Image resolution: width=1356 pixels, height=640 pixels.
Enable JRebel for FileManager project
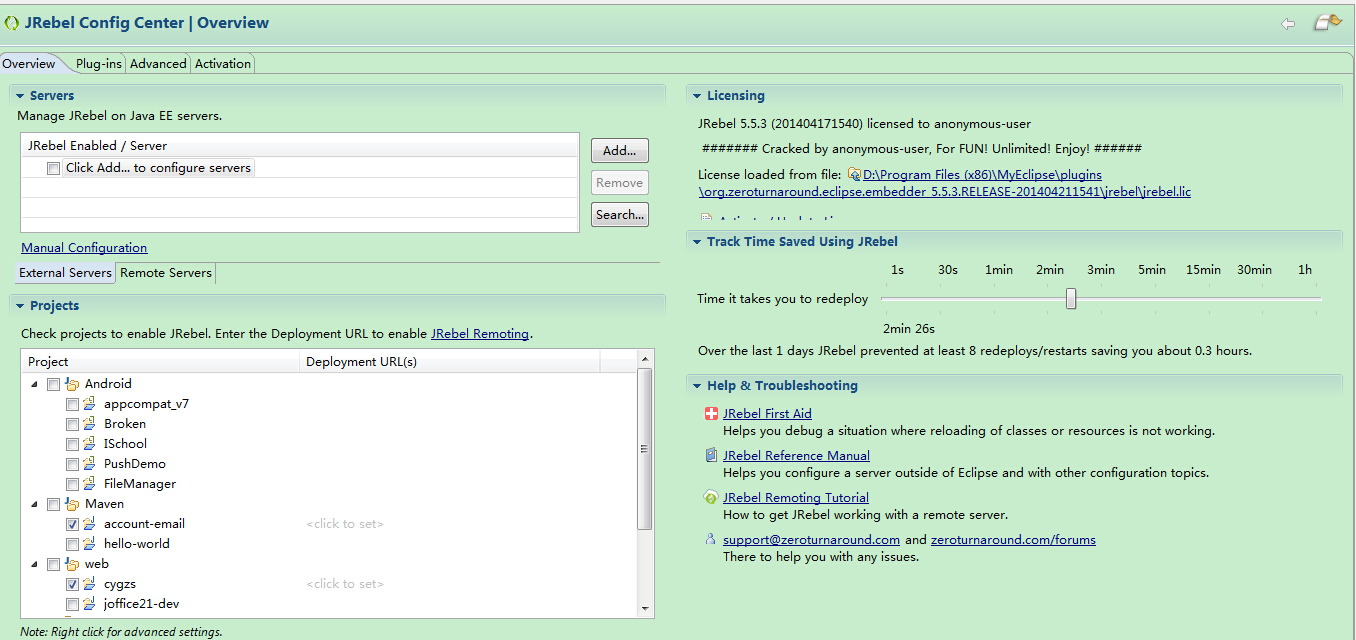coord(72,484)
